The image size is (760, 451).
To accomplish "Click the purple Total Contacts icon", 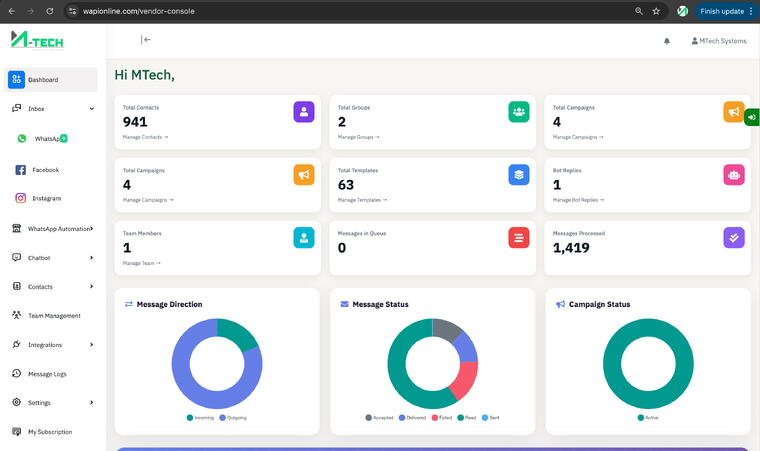I will [303, 112].
